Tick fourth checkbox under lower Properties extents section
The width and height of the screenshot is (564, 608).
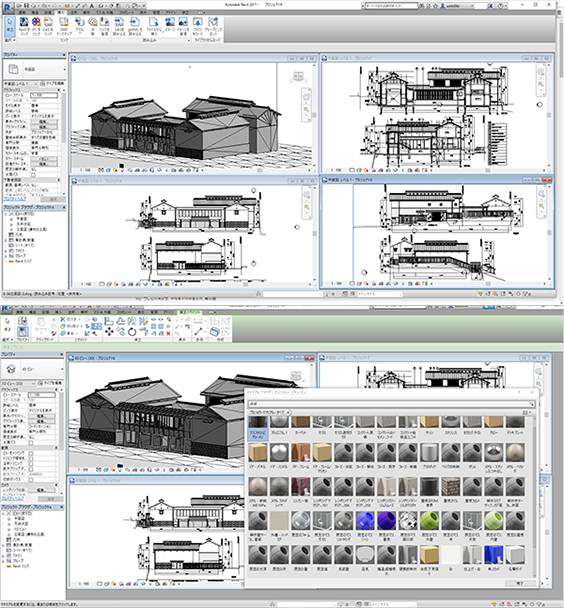31,469
